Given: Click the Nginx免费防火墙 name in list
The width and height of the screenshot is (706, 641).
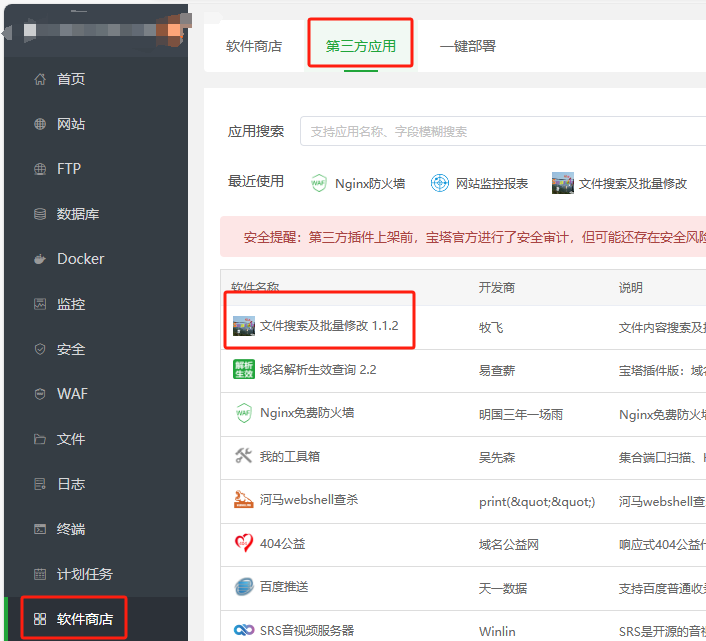Looking at the screenshot, I should (307, 413).
